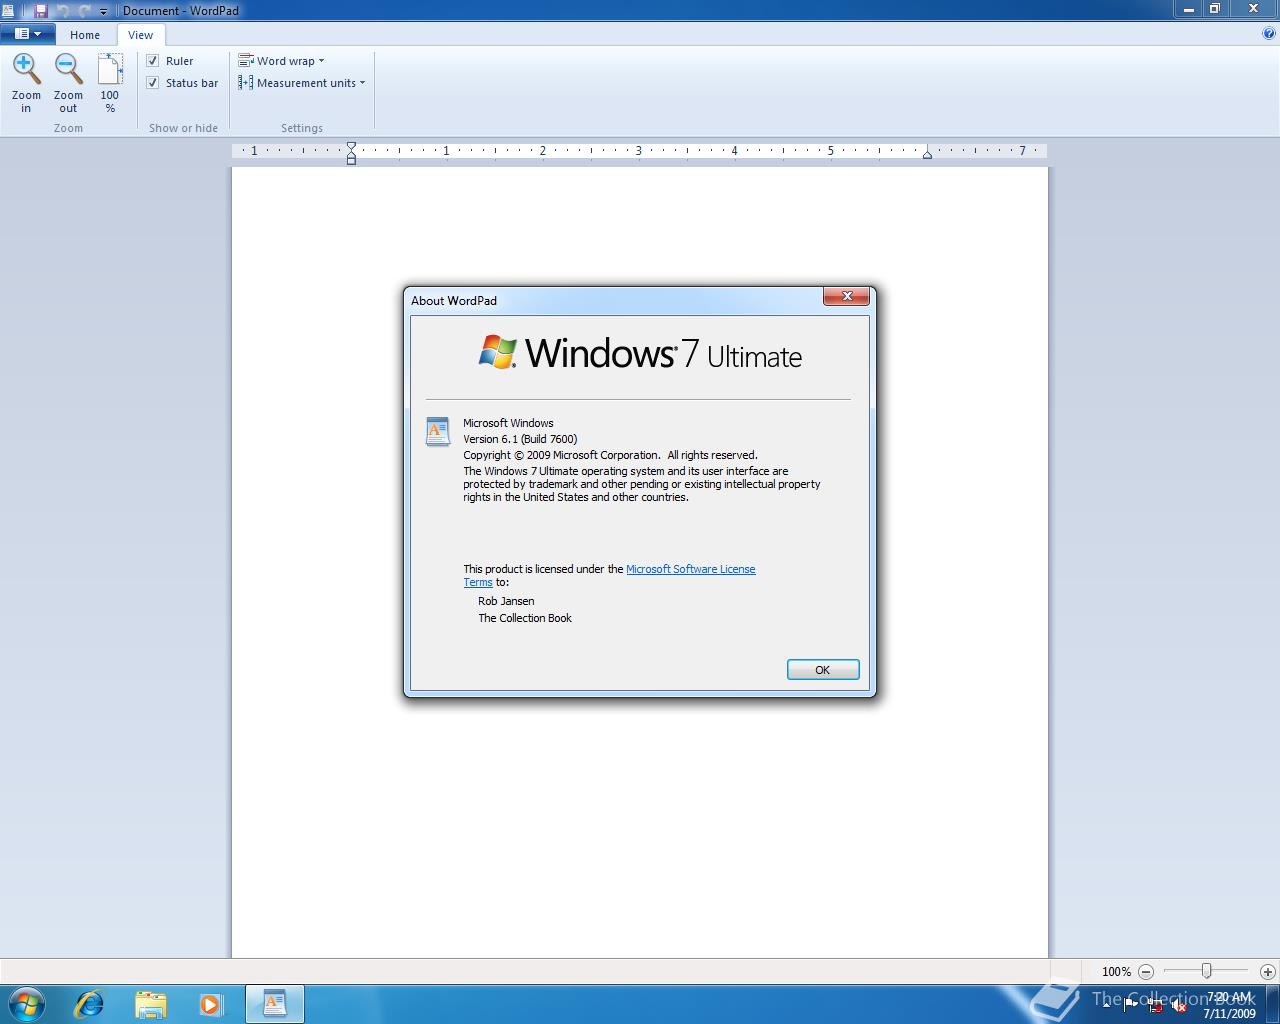The height and width of the screenshot is (1024, 1280).
Task: Open the Windows Start orb
Action: (27, 1003)
